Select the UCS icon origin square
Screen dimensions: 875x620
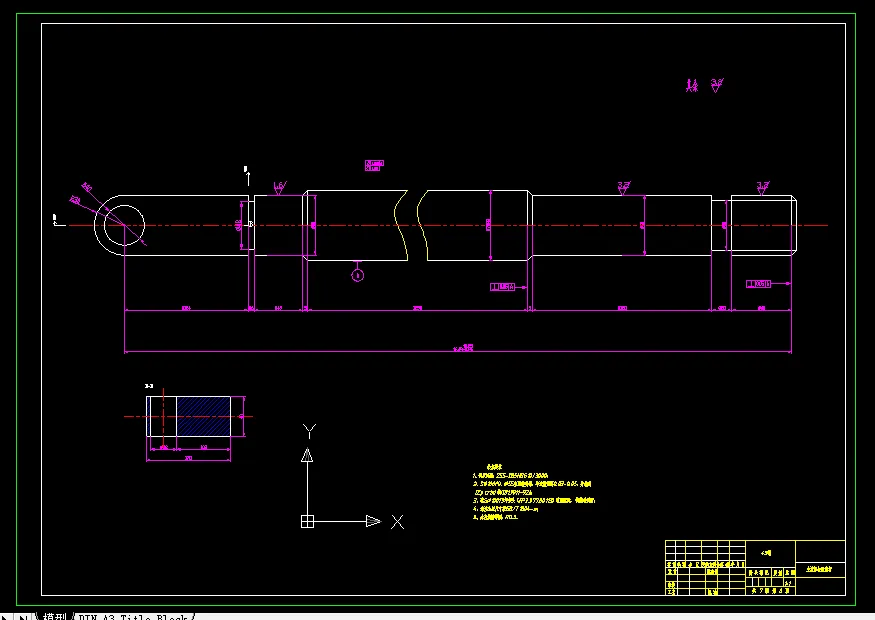(x=307, y=521)
